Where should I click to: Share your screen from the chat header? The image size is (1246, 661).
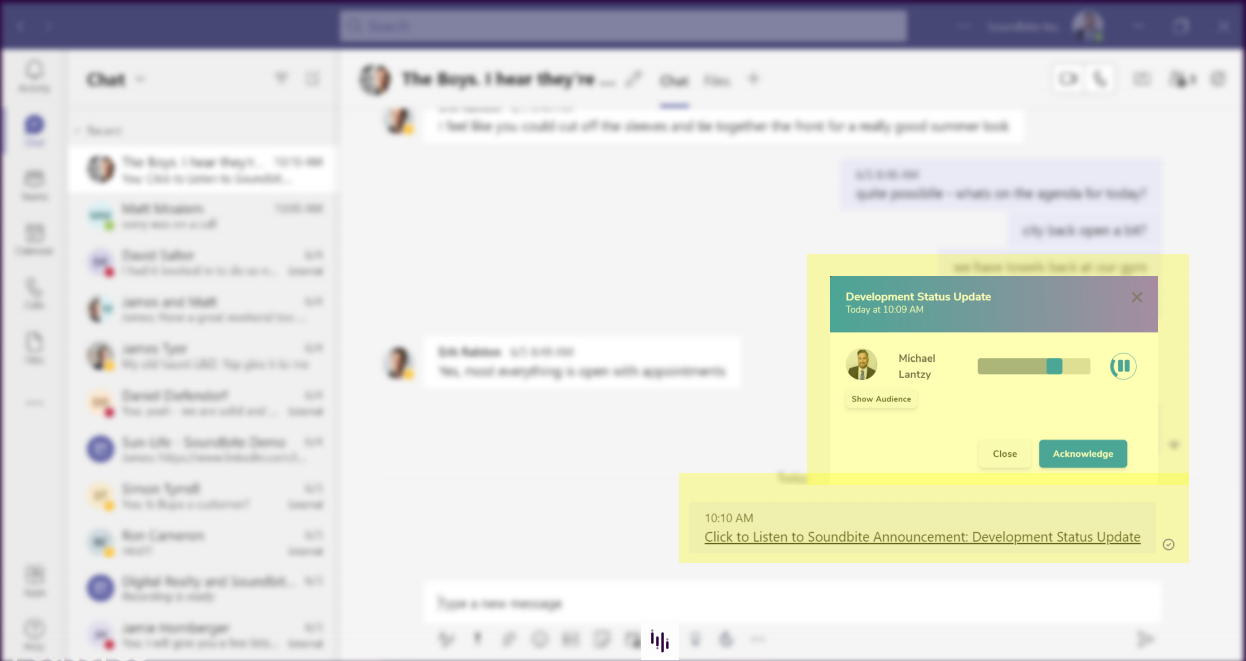1141,79
